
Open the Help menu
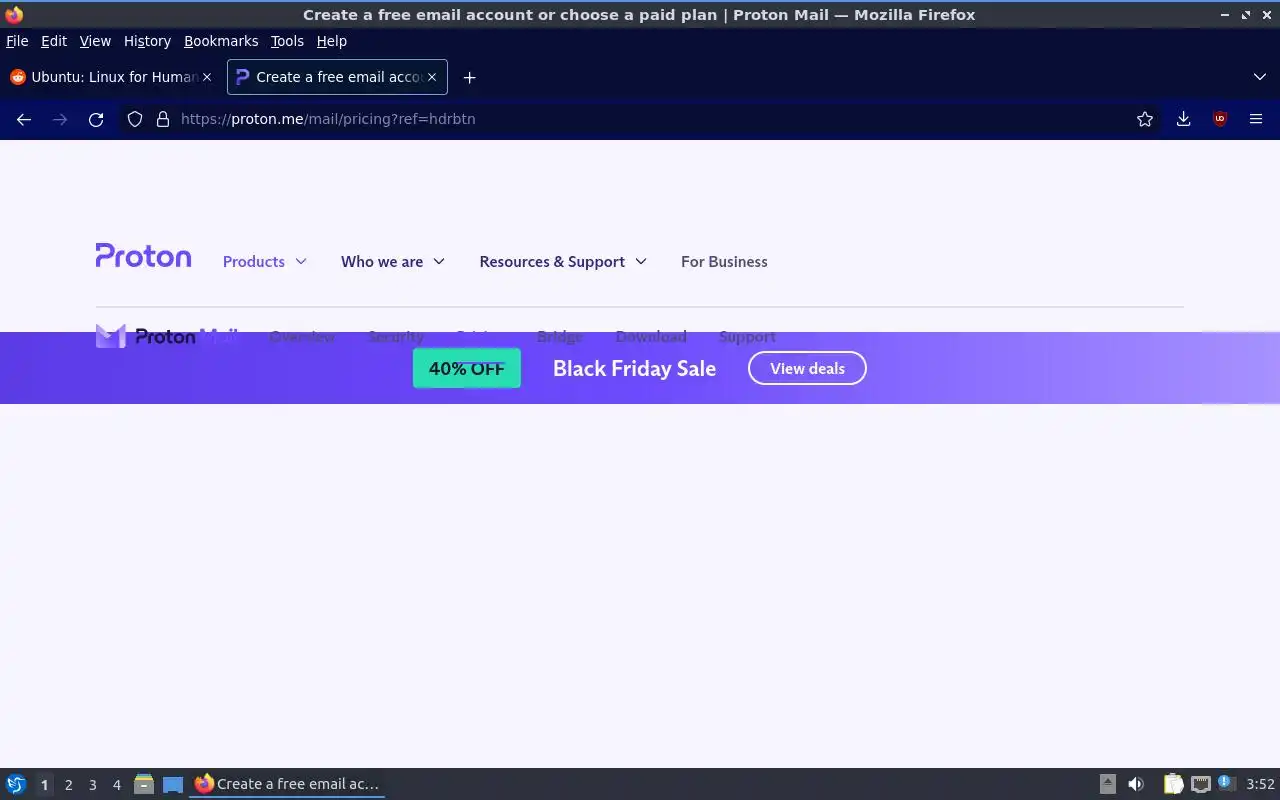click(x=331, y=41)
